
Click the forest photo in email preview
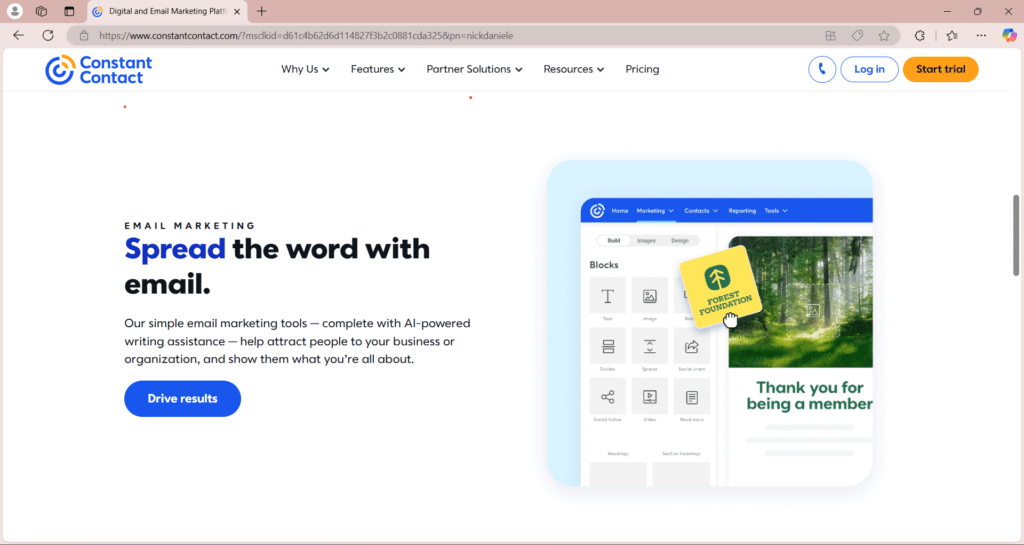[801, 302]
